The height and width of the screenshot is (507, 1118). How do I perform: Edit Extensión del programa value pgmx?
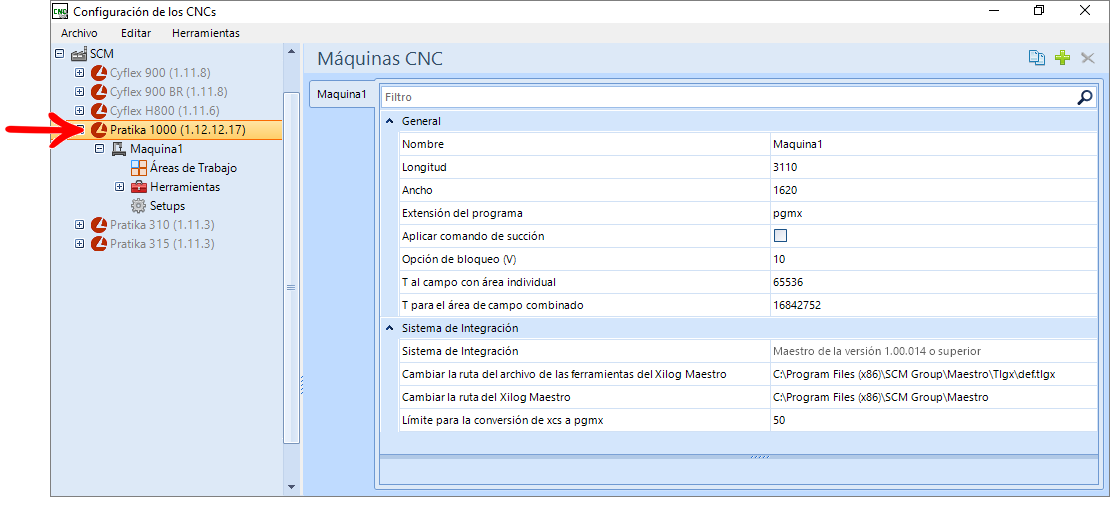click(x=934, y=212)
